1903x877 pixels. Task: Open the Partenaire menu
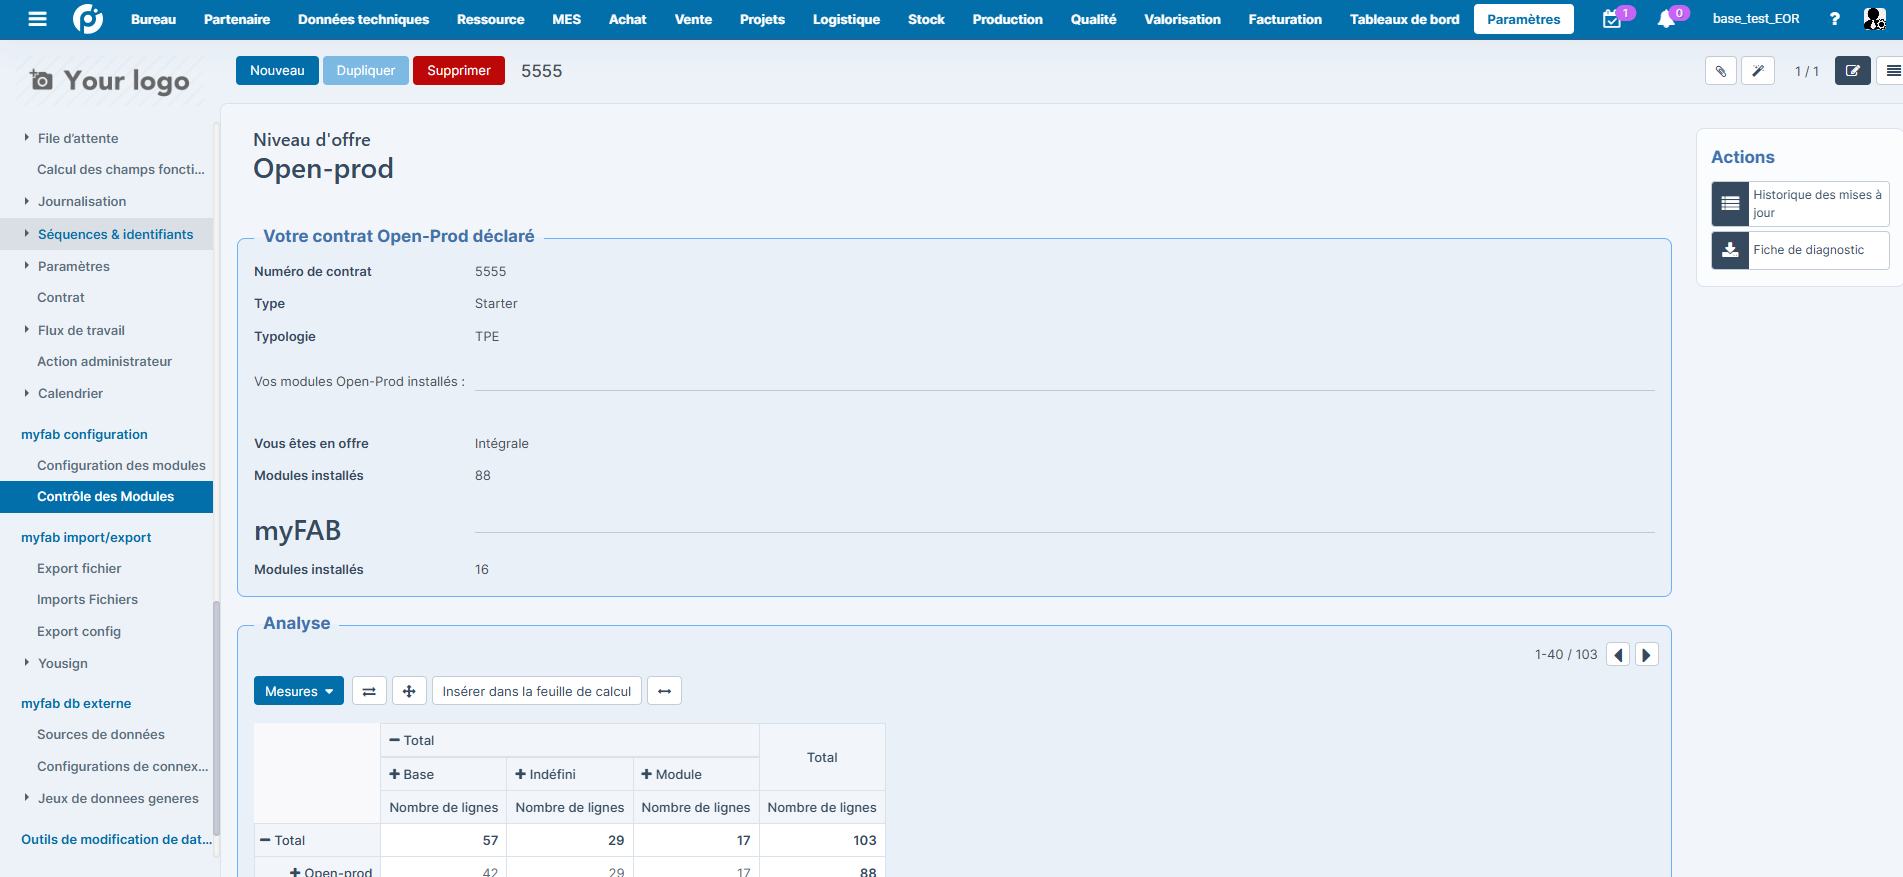(237, 19)
